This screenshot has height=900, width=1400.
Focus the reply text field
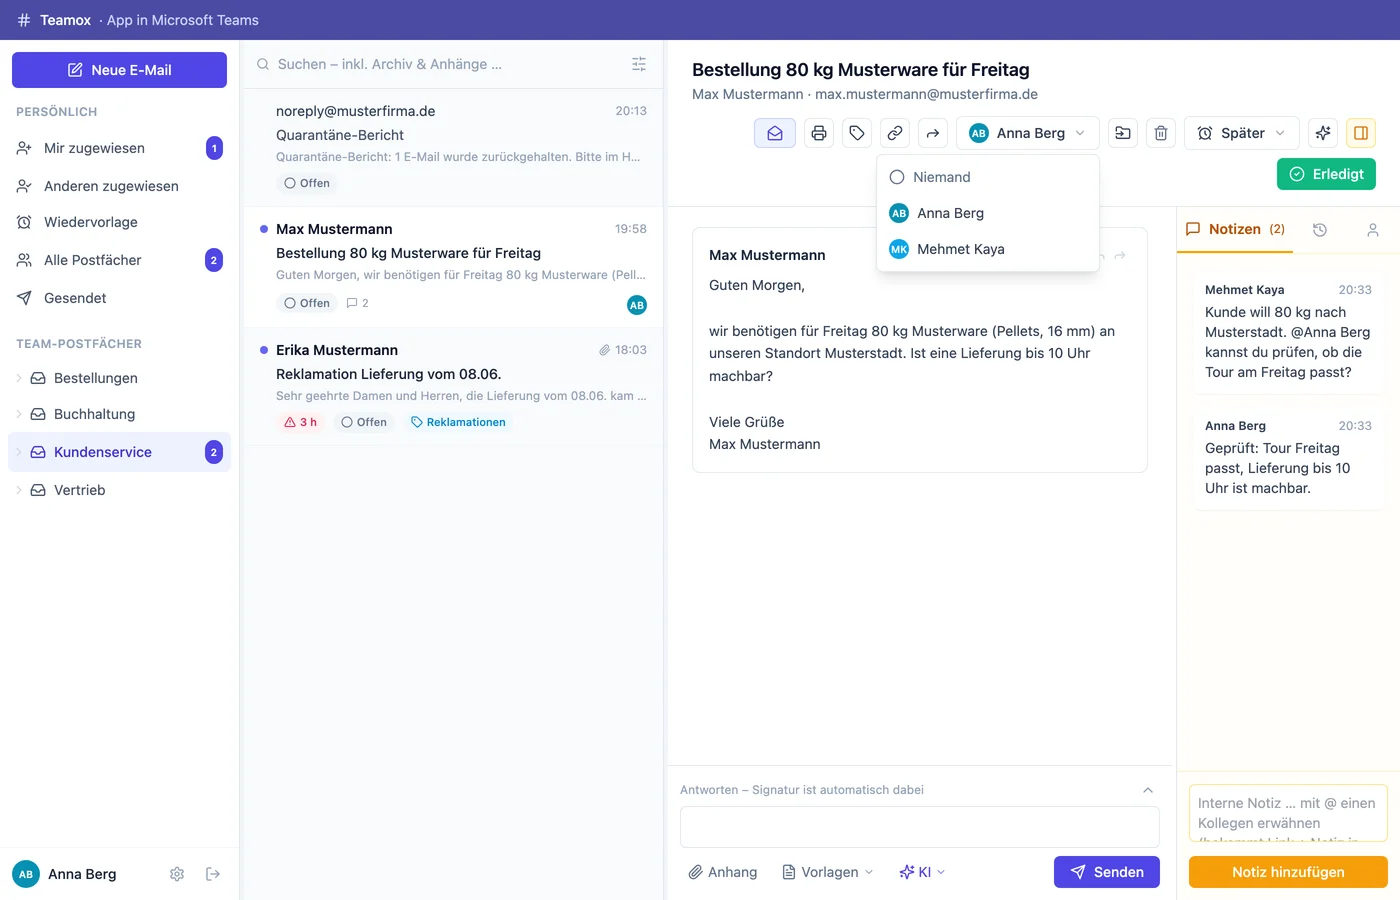click(x=920, y=827)
